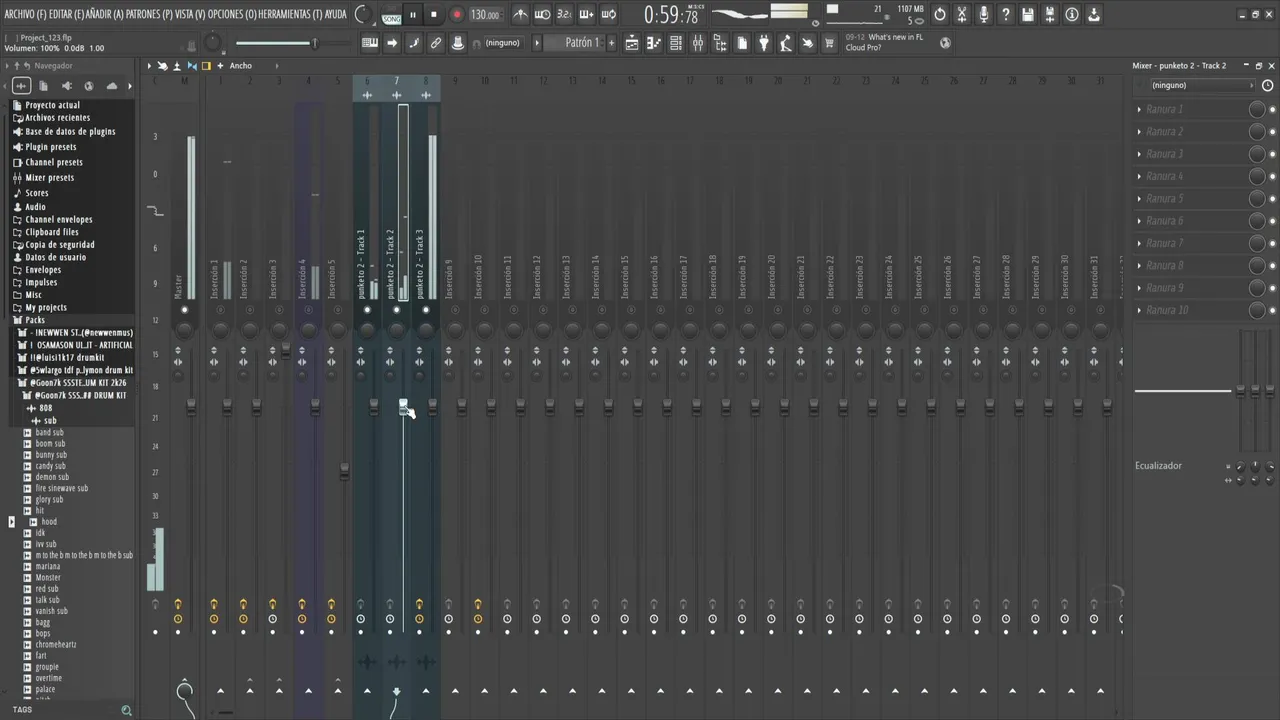This screenshot has height=720, width=1280.
Task: Toggle Ranura 3 enable light
Action: [1272, 154]
